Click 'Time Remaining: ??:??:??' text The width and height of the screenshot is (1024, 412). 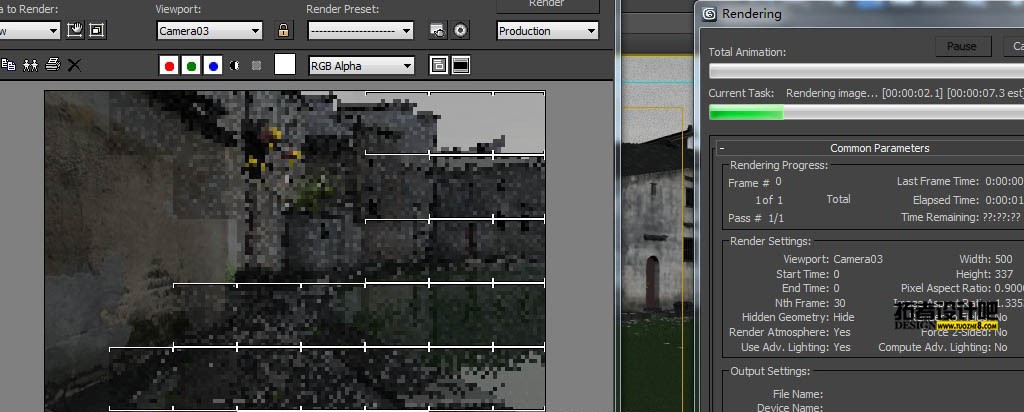(962, 217)
